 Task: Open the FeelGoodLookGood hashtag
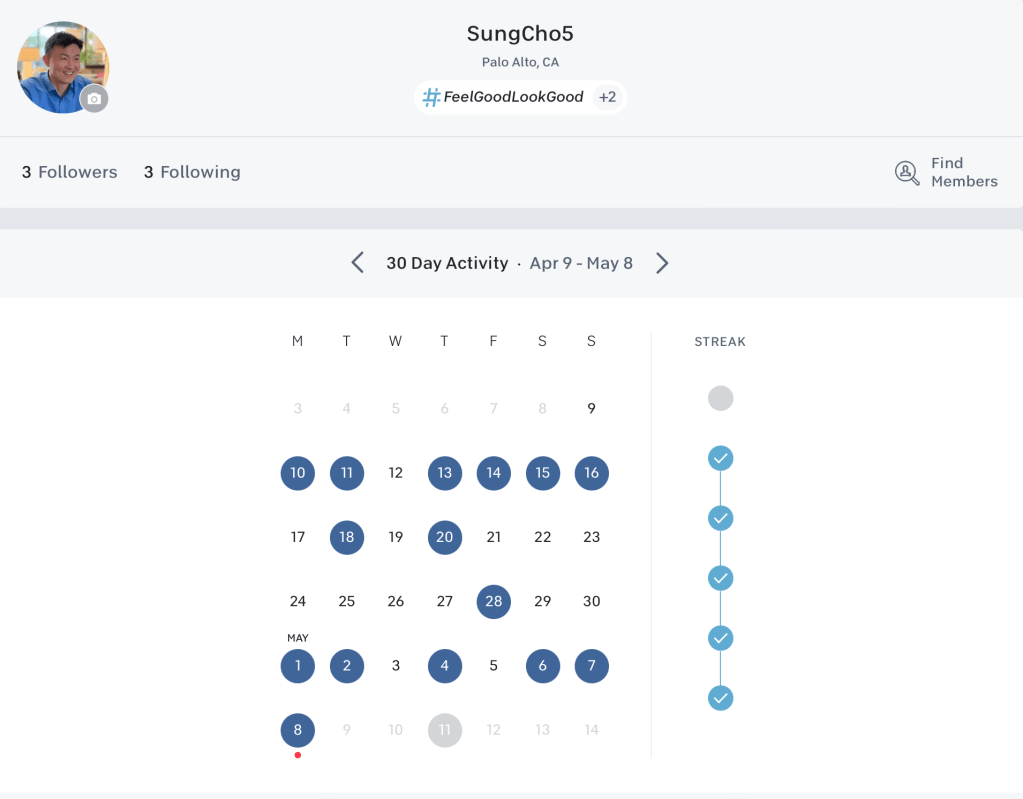coord(513,97)
